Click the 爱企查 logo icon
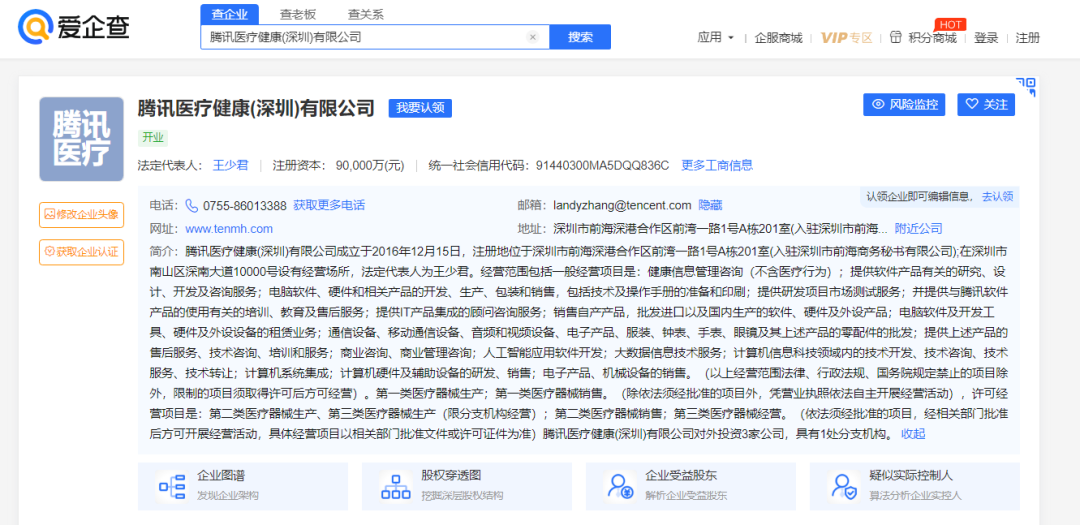The width and height of the screenshot is (1080, 525). (x=36, y=27)
